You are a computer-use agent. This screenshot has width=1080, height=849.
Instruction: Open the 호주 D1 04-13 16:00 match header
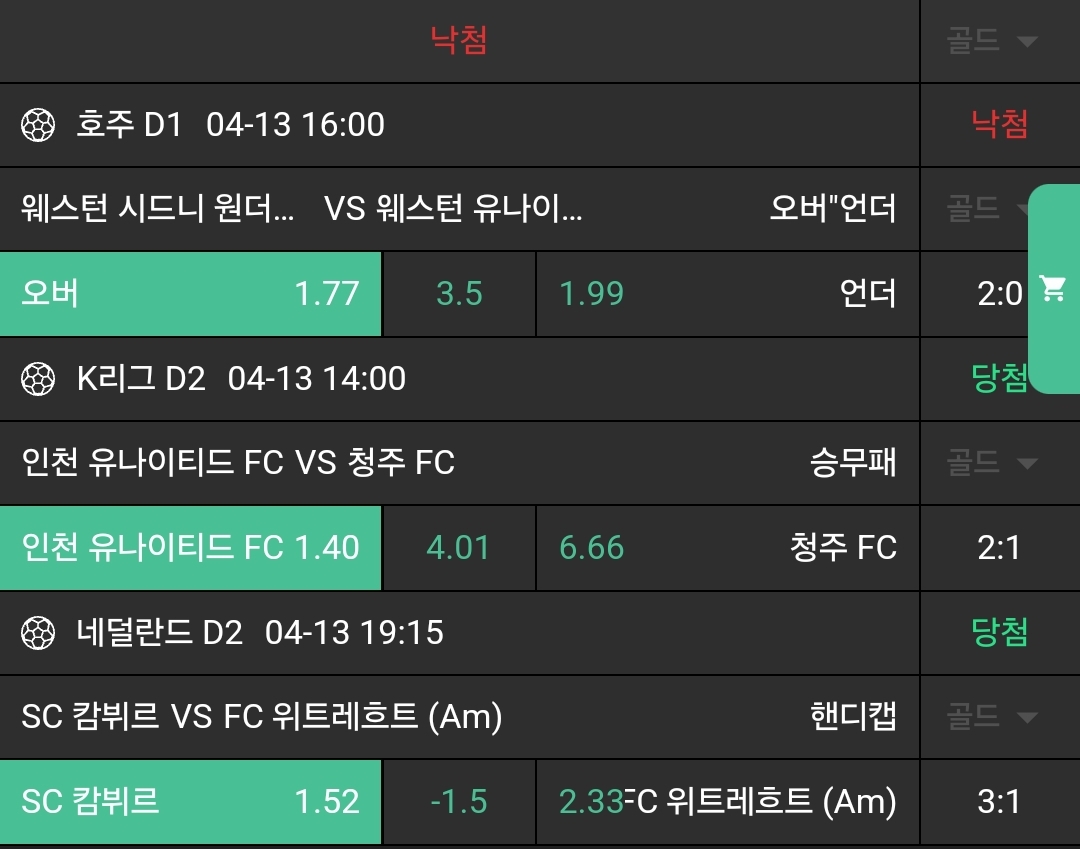(x=230, y=125)
